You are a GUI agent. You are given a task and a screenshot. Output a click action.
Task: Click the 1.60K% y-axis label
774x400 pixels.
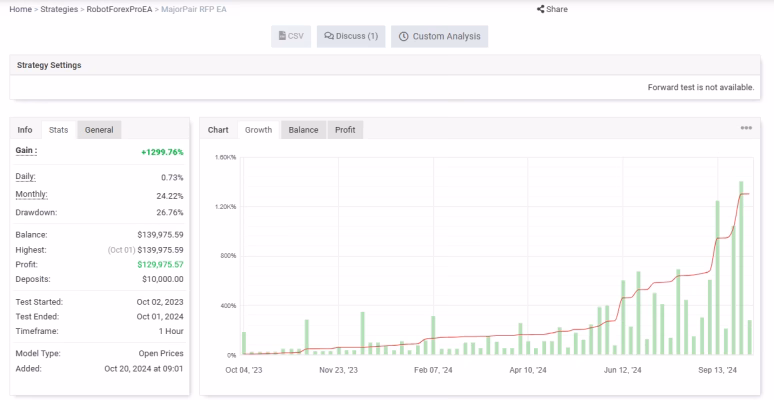point(226,157)
